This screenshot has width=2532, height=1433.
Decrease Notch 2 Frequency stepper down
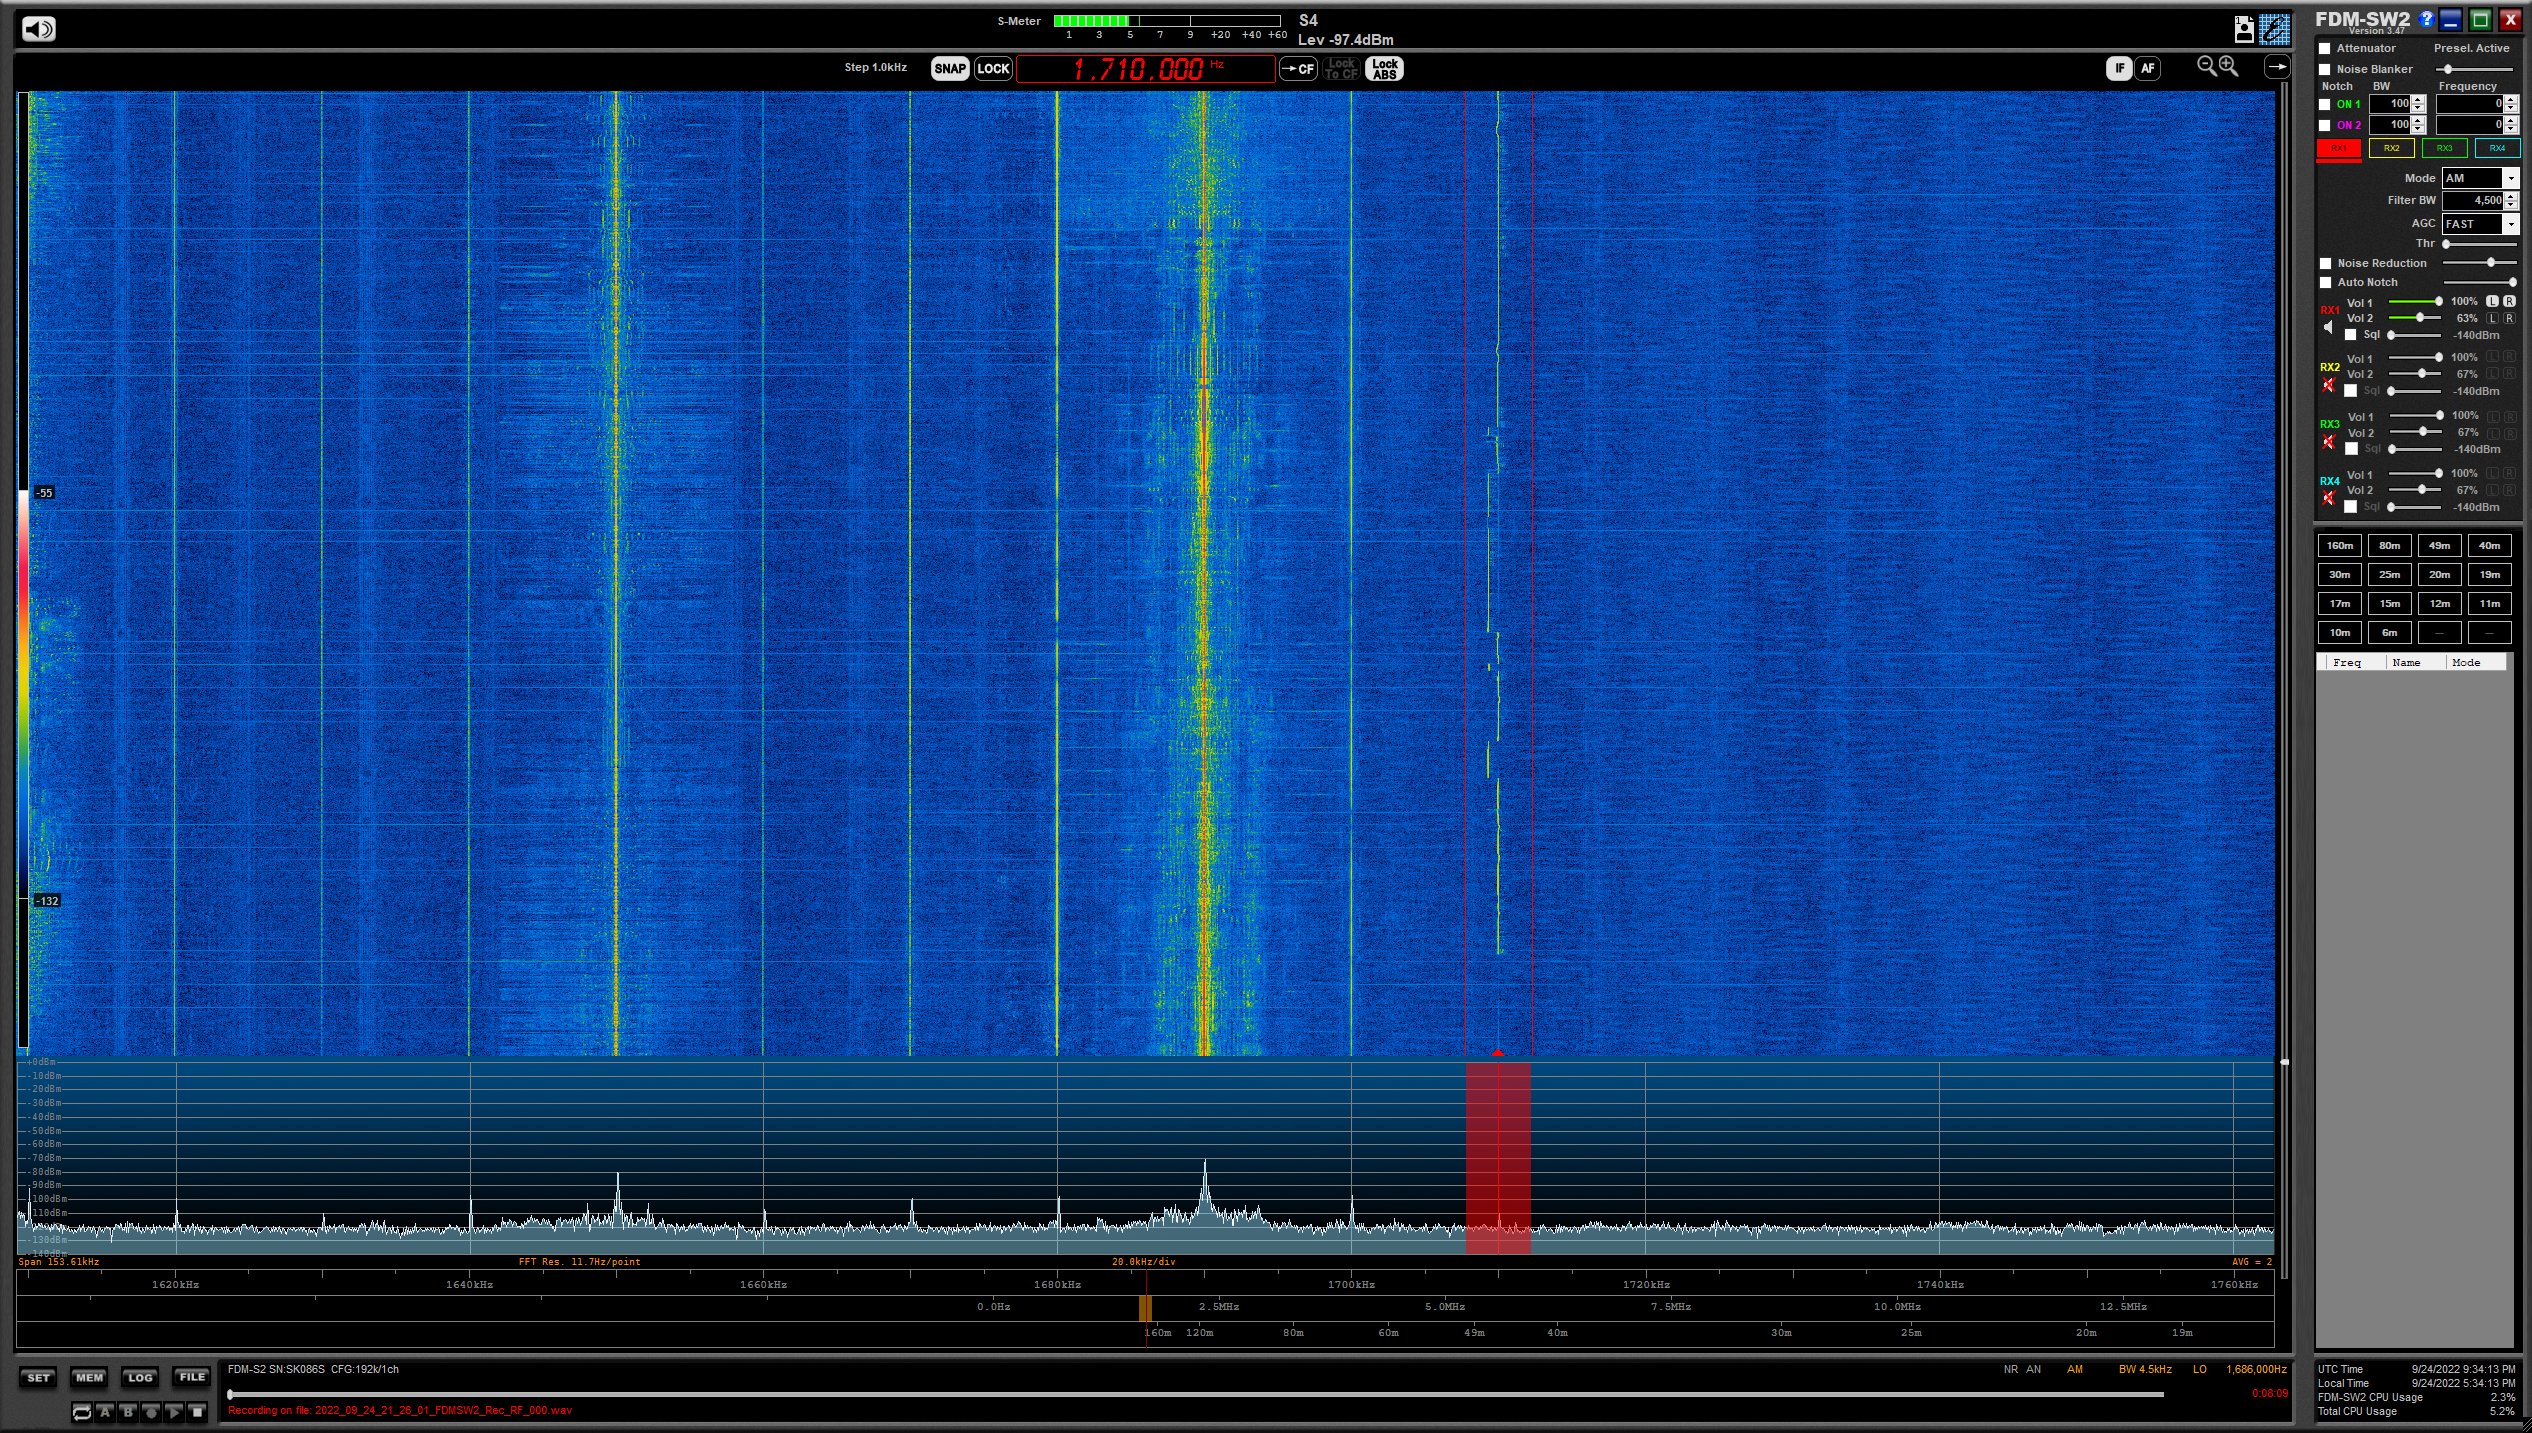pos(2511,129)
